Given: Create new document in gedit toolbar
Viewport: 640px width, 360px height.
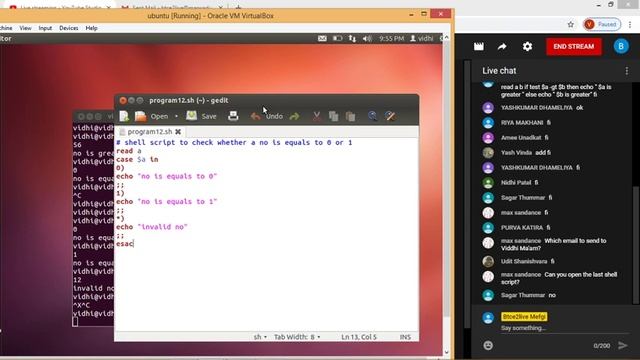Looking at the screenshot, I should [124, 116].
